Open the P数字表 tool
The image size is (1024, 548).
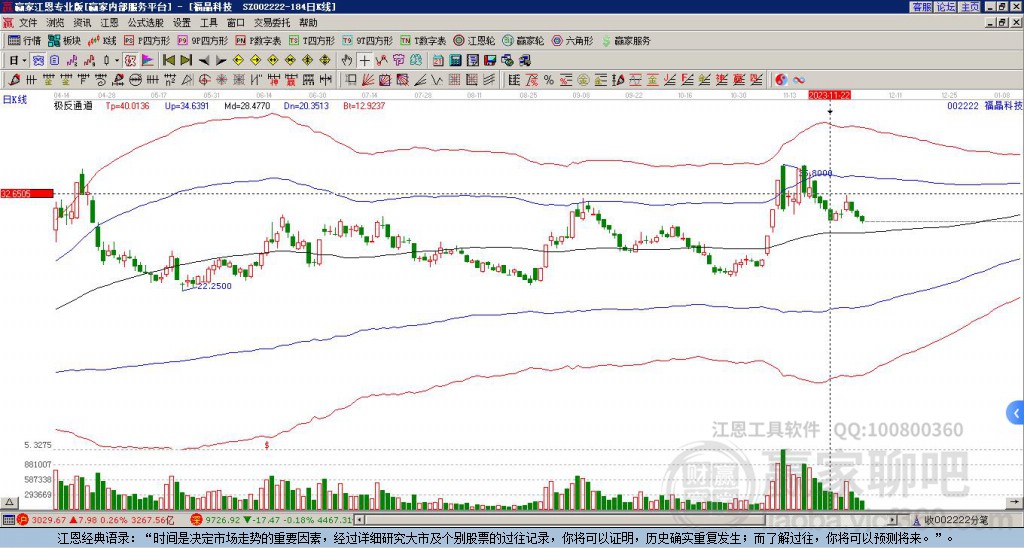(259, 40)
